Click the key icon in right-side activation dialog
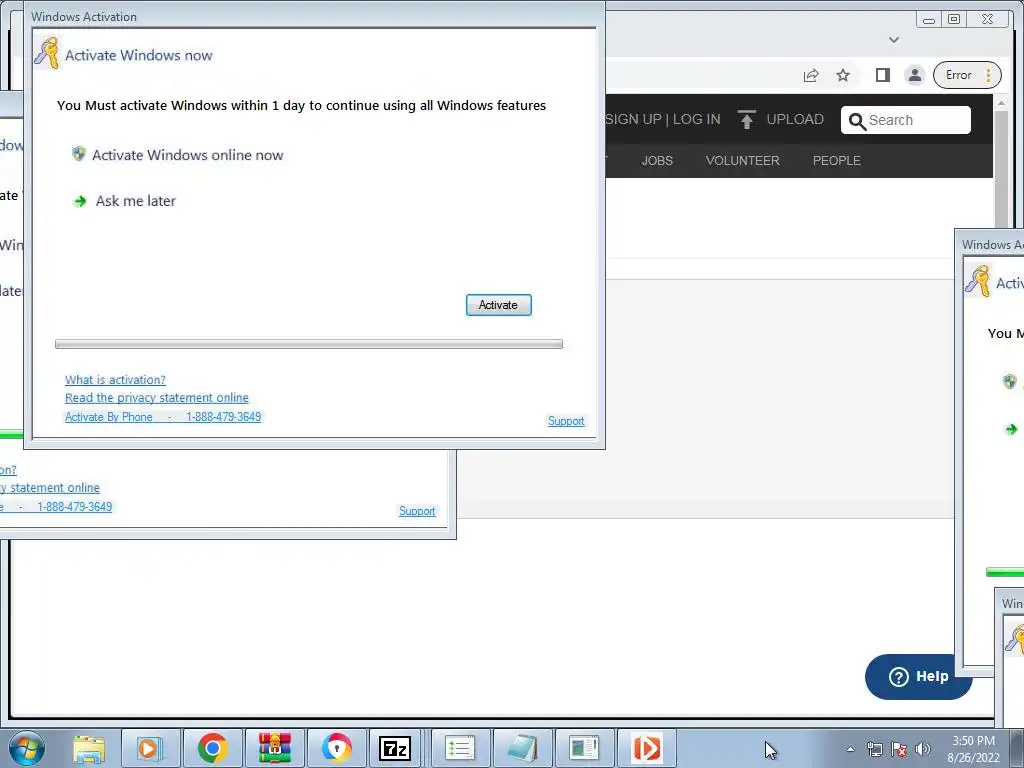 (x=978, y=281)
